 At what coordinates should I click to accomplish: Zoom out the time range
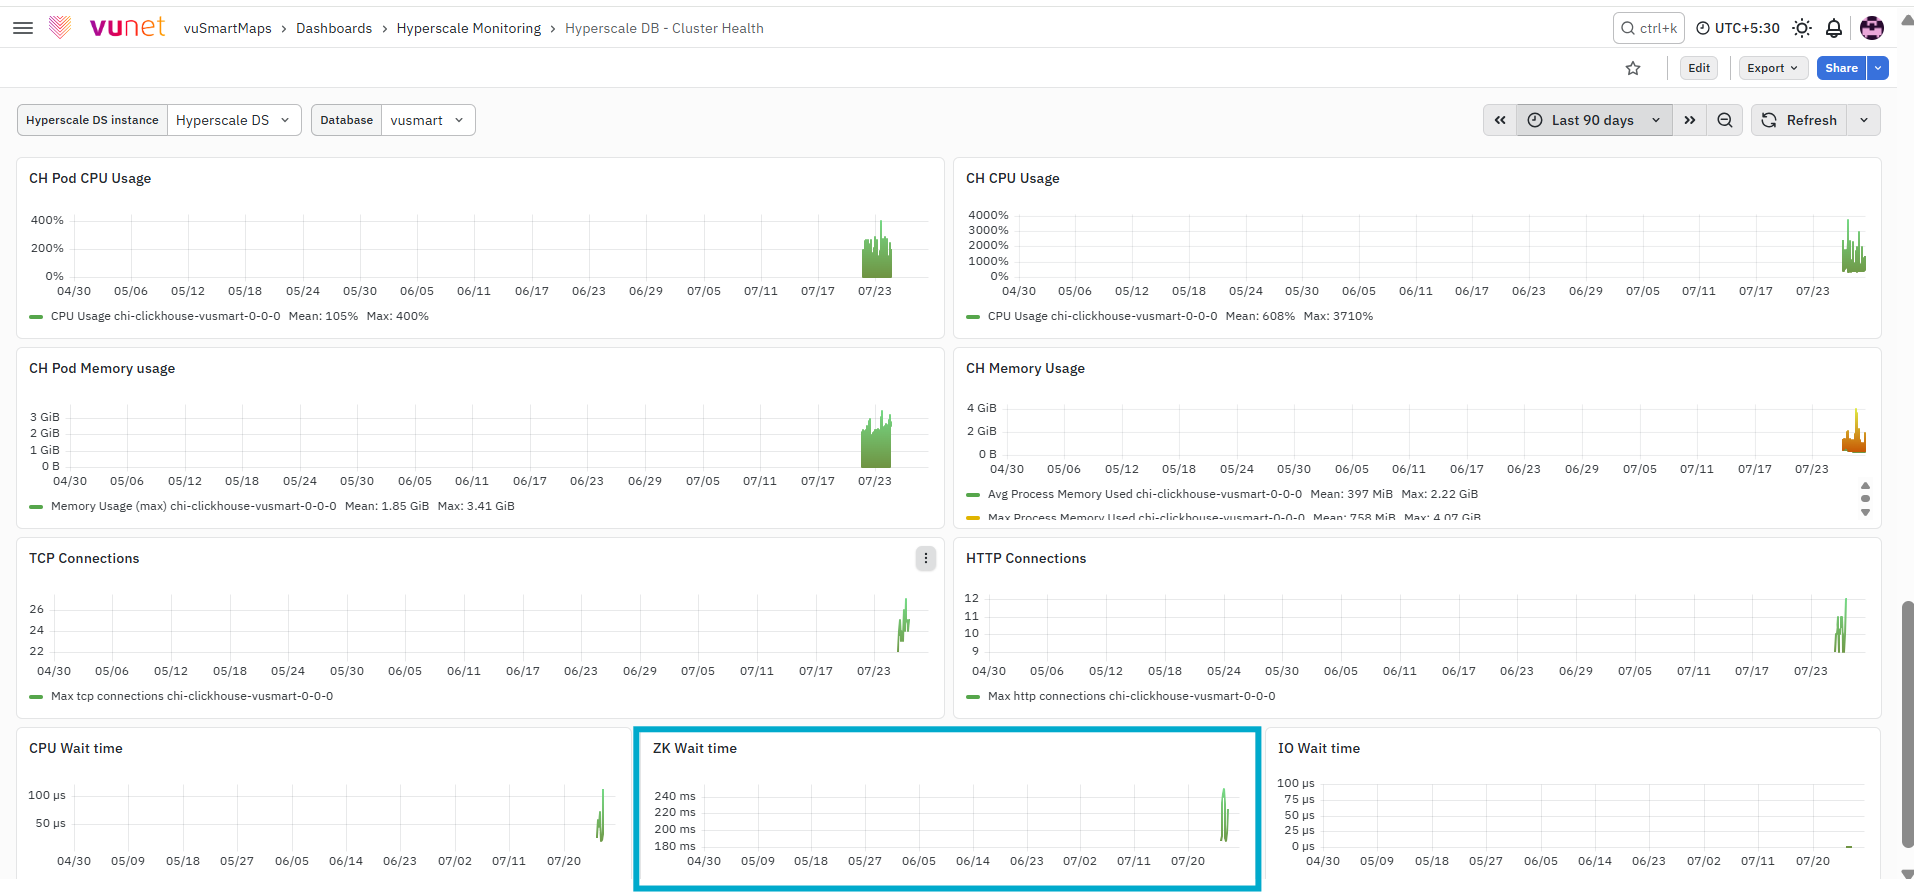tap(1725, 120)
